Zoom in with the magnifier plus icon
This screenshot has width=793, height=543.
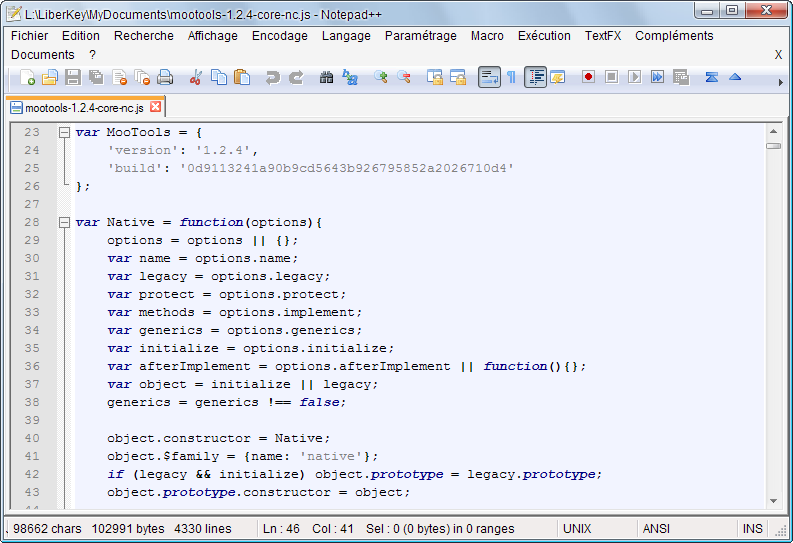pyautogui.click(x=380, y=77)
